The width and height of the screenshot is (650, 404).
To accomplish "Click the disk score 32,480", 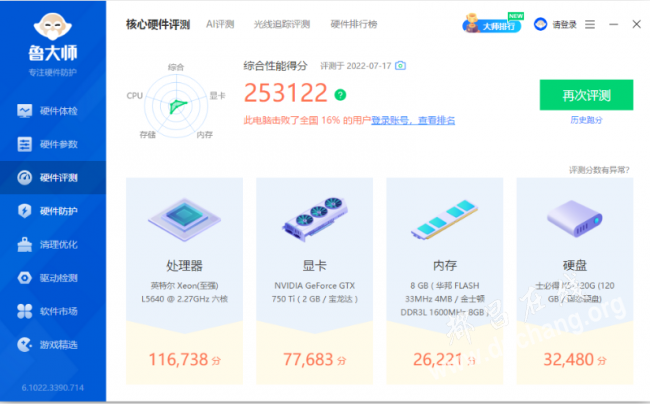I will click(x=568, y=359).
